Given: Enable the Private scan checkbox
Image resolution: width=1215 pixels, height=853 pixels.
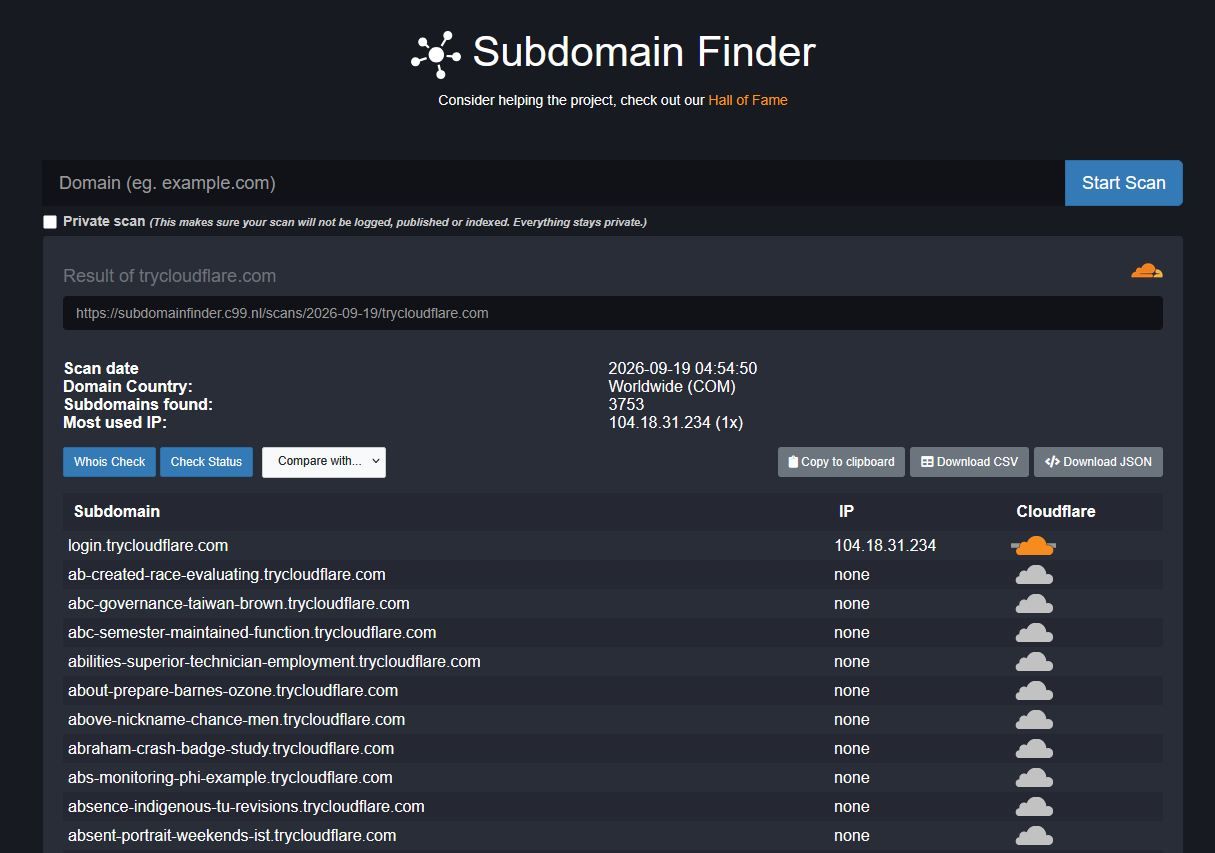Looking at the screenshot, I should (x=50, y=222).
